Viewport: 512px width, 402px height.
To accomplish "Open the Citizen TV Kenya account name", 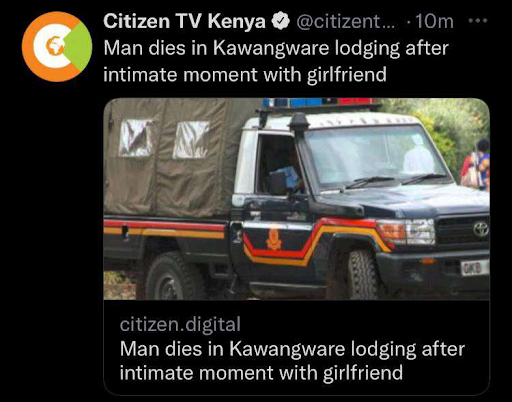I will 184,21.
